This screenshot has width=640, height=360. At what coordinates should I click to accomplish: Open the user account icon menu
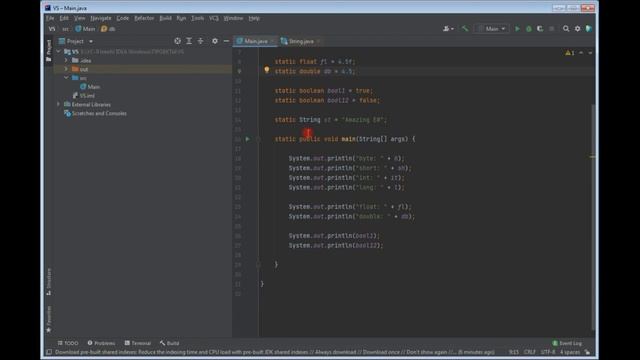[448, 29]
